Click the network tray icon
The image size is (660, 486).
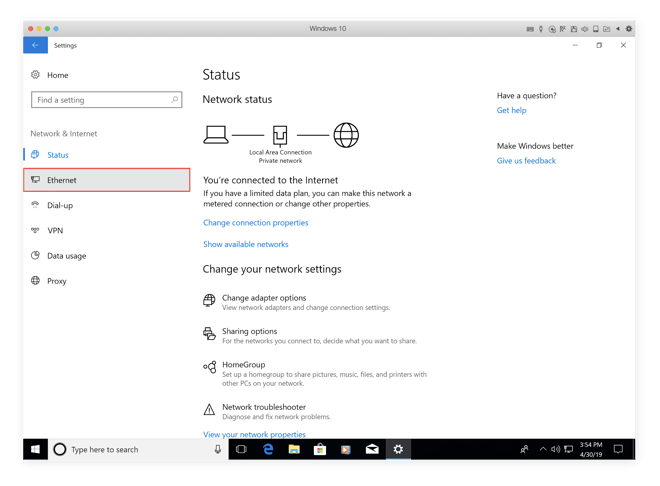(x=568, y=449)
